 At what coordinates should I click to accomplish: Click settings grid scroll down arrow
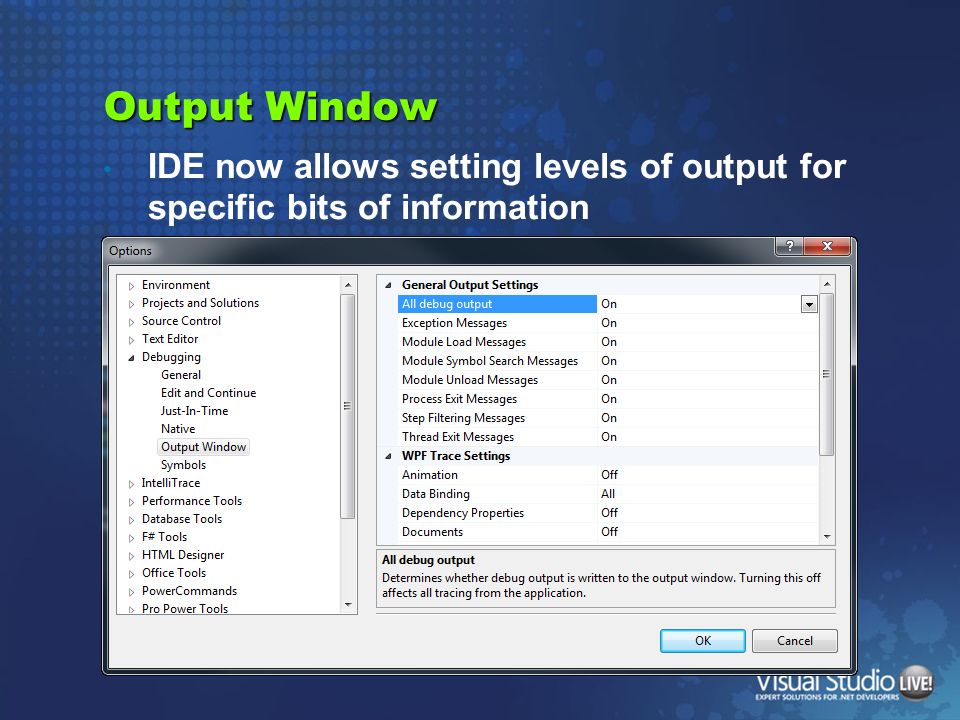827,537
